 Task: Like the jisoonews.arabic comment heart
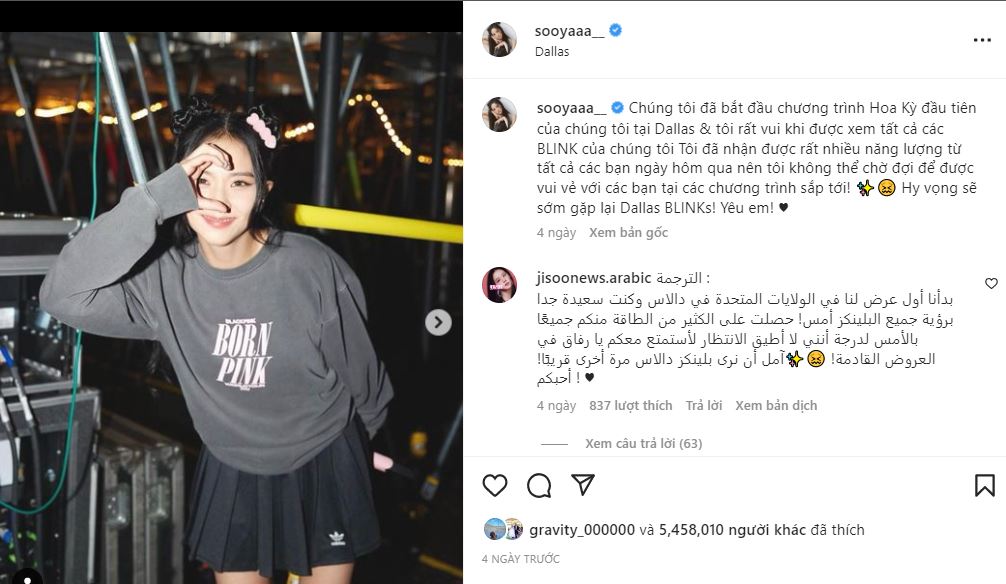(x=991, y=283)
